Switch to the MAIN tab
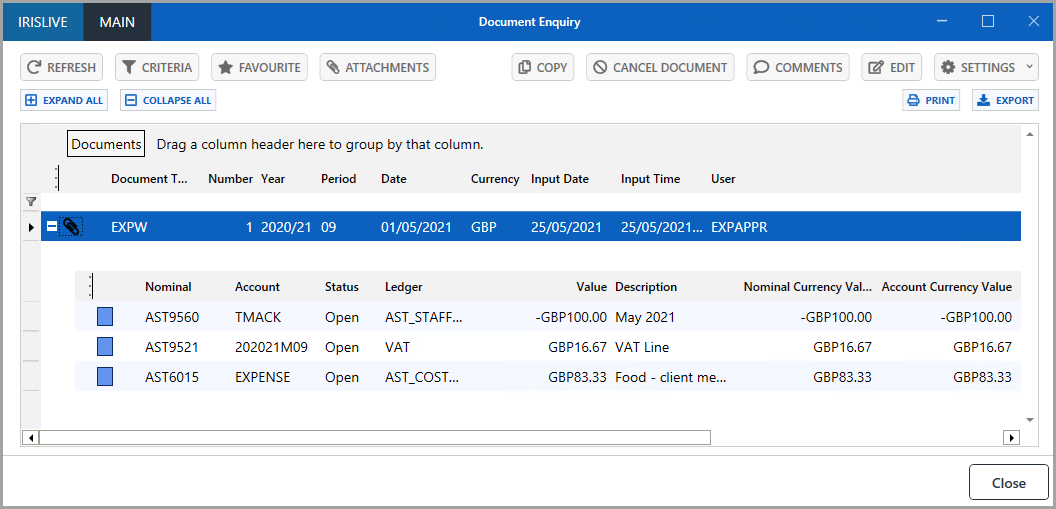 [117, 22]
